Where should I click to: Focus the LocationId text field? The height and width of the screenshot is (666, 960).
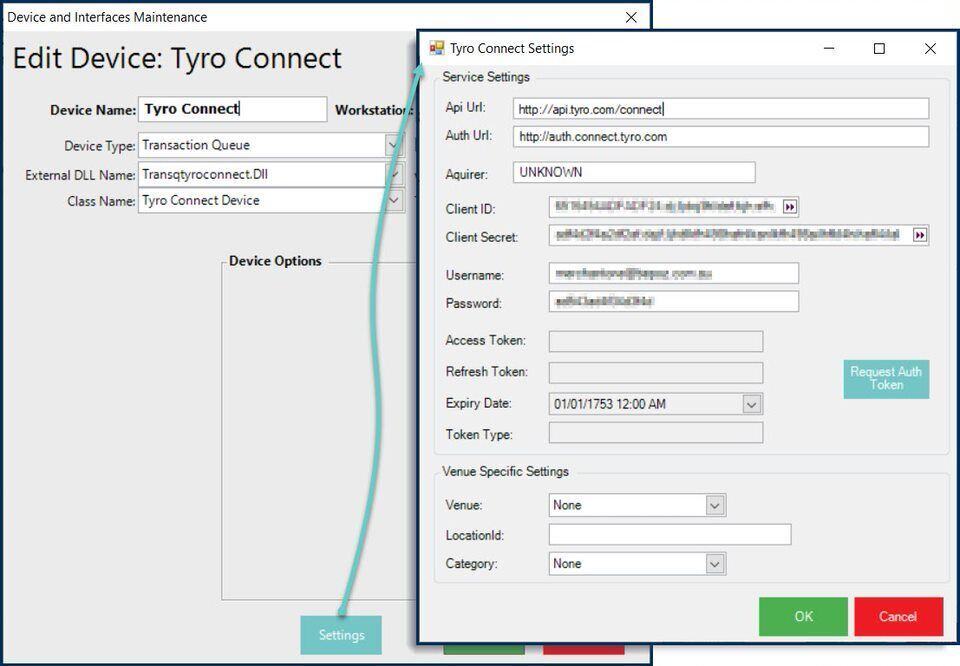click(x=669, y=535)
